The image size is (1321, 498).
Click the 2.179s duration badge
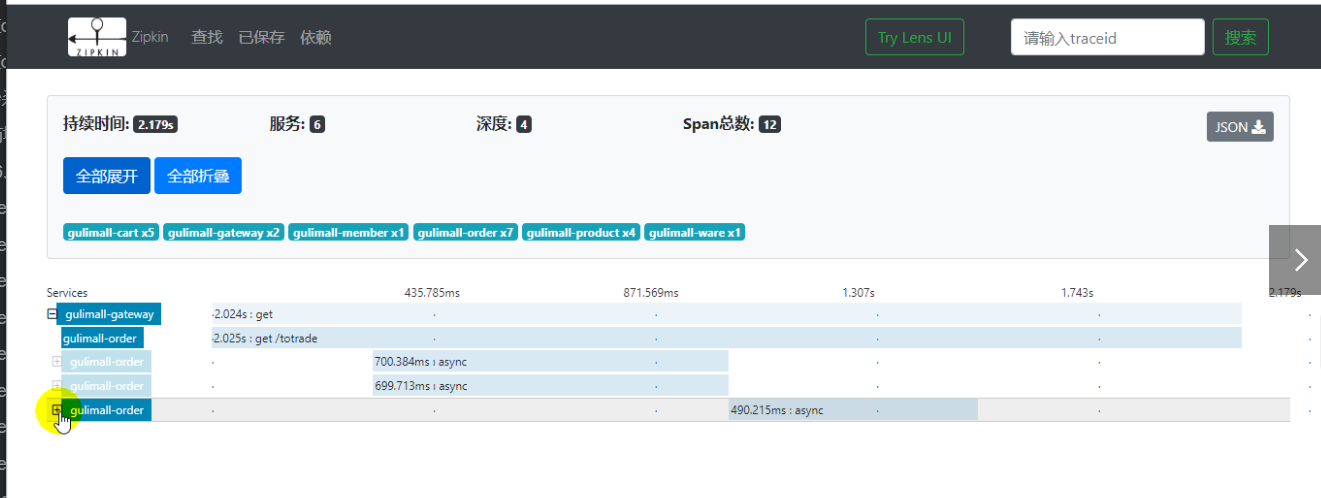pos(155,125)
